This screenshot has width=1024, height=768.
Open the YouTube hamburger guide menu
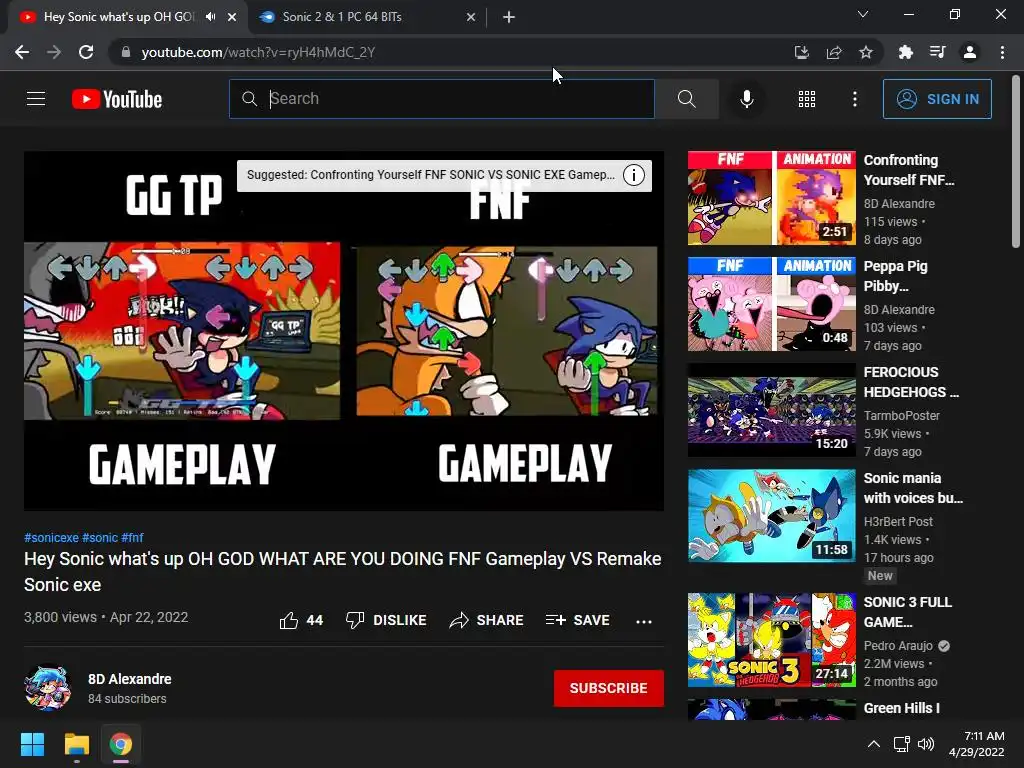point(36,99)
